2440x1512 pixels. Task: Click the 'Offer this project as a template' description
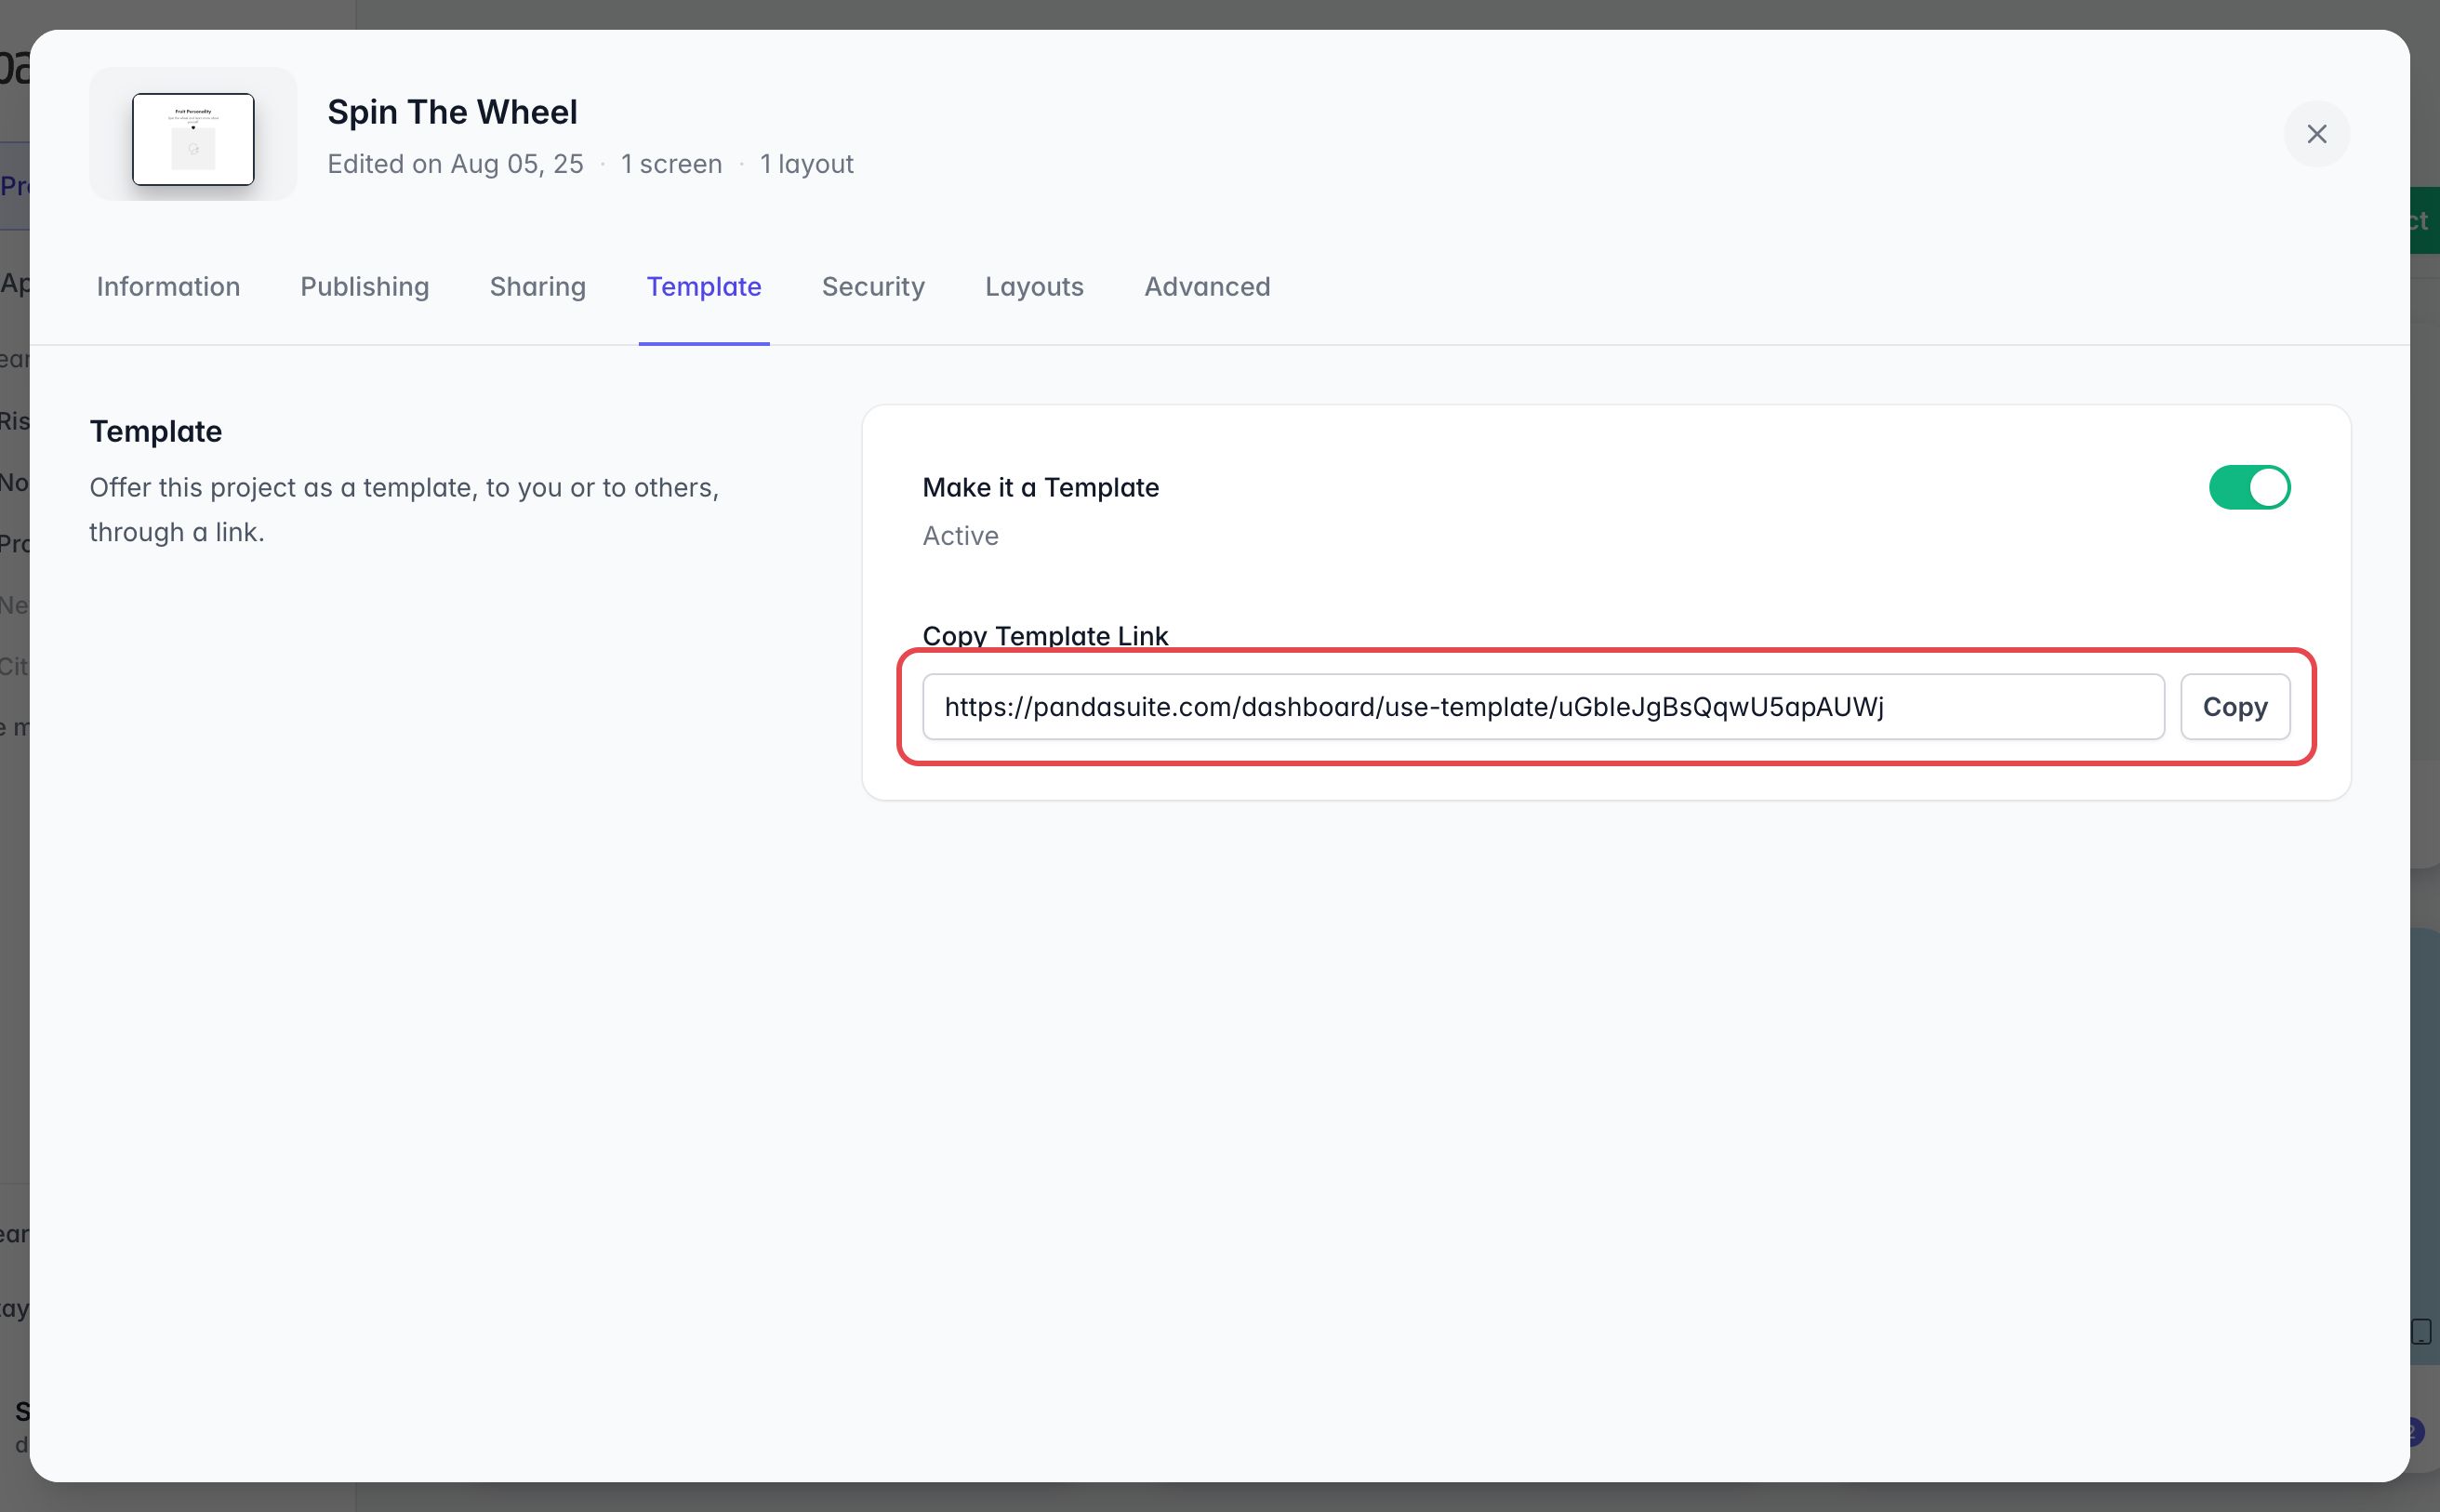(x=404, y=510)
